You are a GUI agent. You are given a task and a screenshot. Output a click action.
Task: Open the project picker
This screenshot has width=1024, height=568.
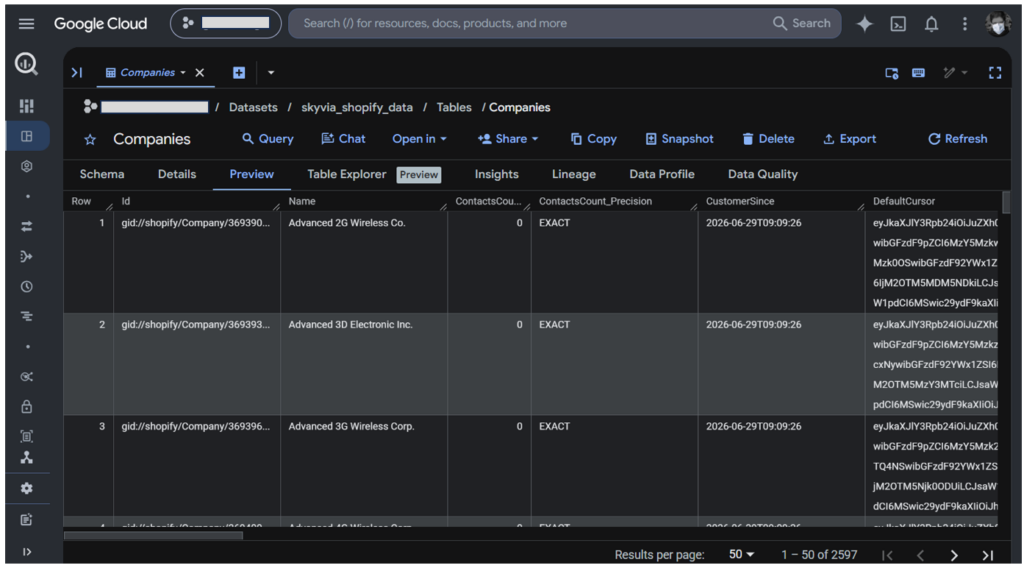click(x=226, y=24)
